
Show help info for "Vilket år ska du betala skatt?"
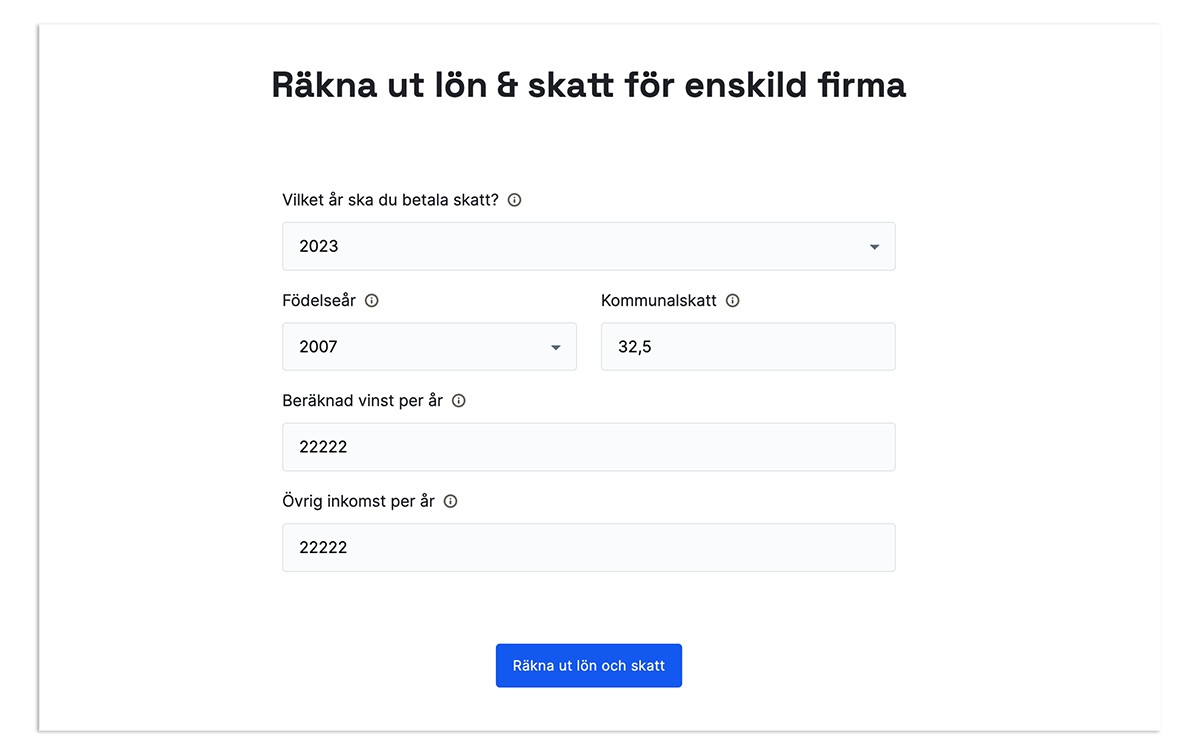click(513, 200)
